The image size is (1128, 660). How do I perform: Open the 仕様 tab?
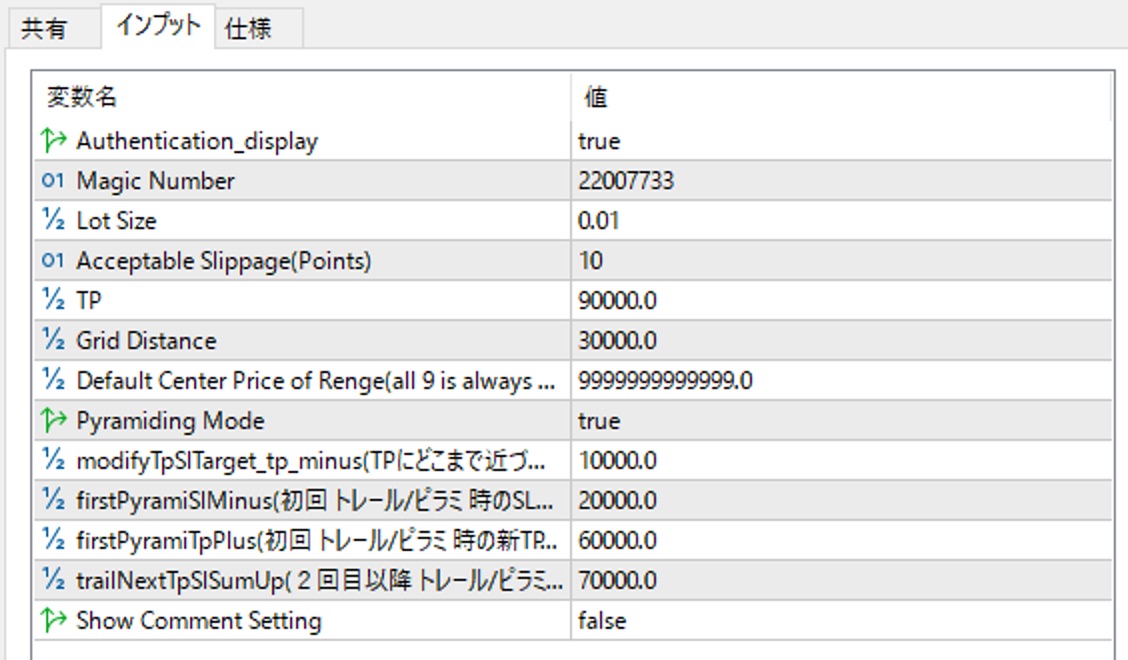point(248,29)
